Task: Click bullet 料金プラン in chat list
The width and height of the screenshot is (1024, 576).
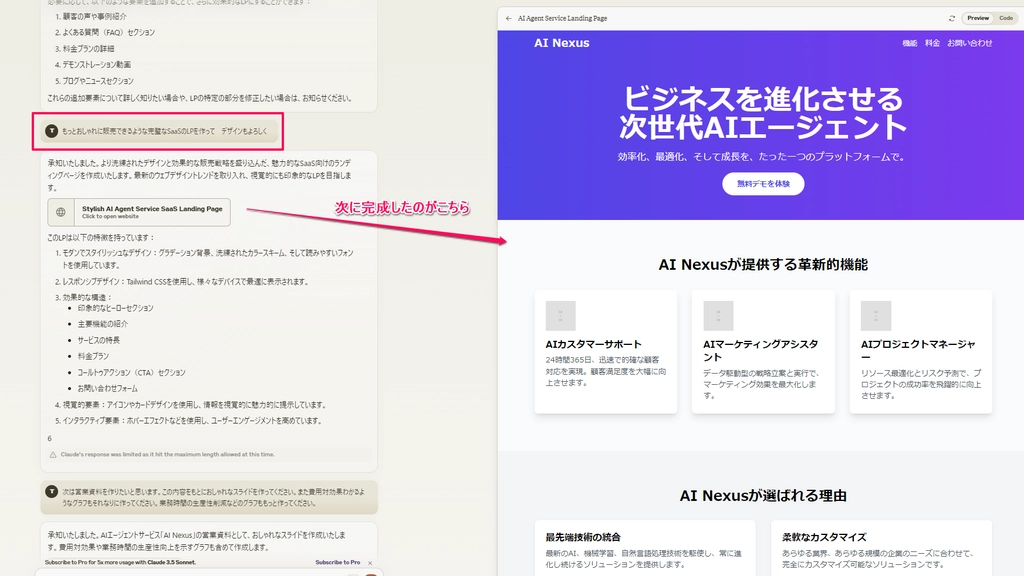Action: click(93, 357)
